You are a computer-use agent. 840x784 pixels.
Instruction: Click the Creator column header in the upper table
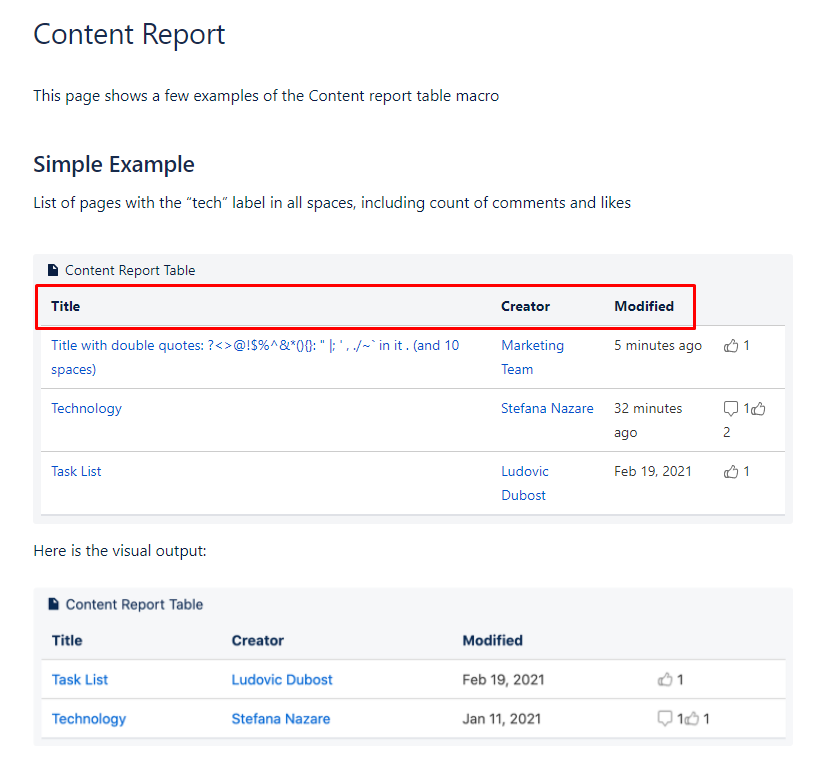(525, 306)
